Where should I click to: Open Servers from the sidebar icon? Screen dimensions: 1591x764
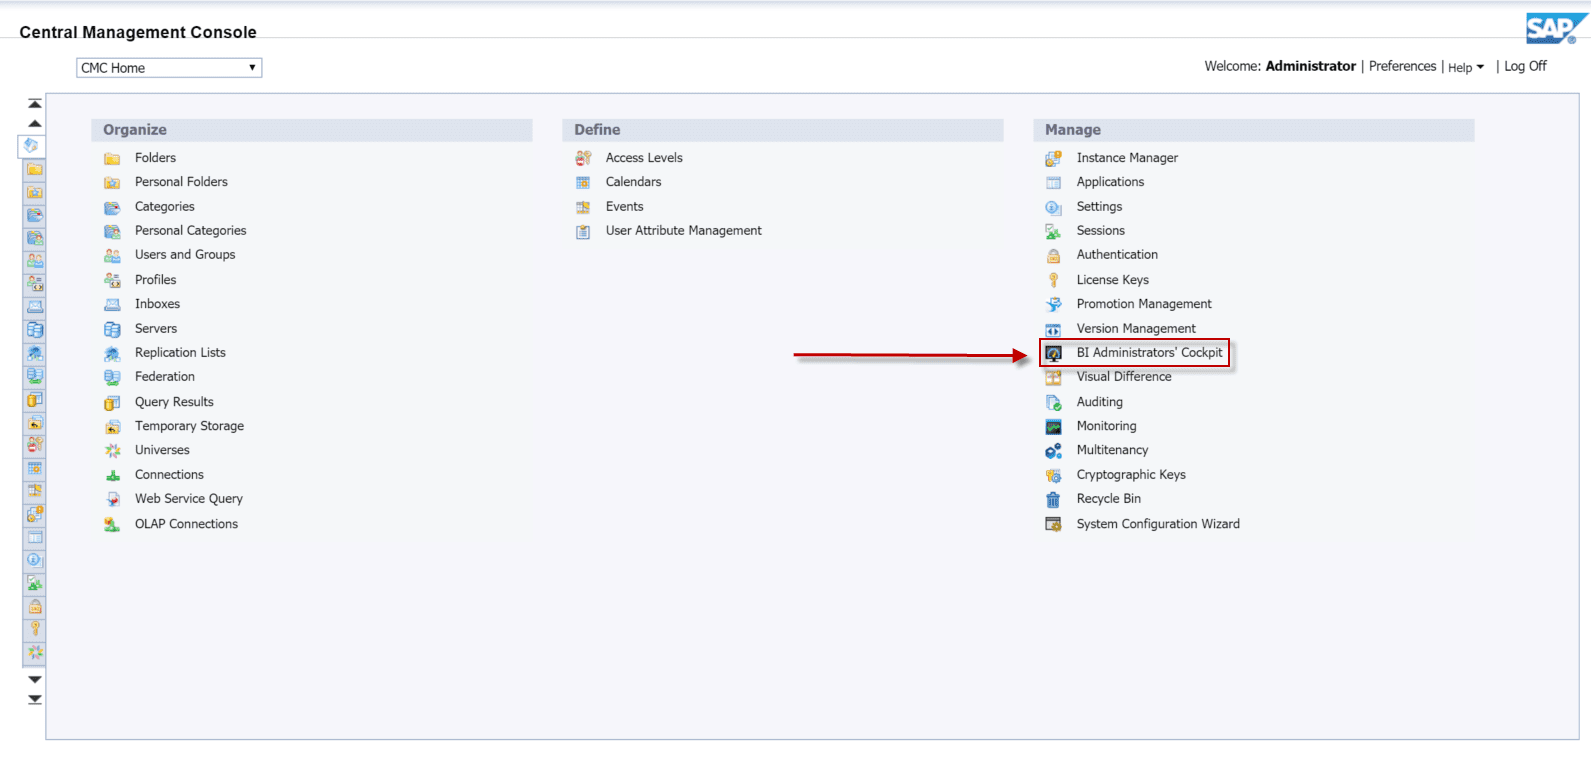point(35,330)
